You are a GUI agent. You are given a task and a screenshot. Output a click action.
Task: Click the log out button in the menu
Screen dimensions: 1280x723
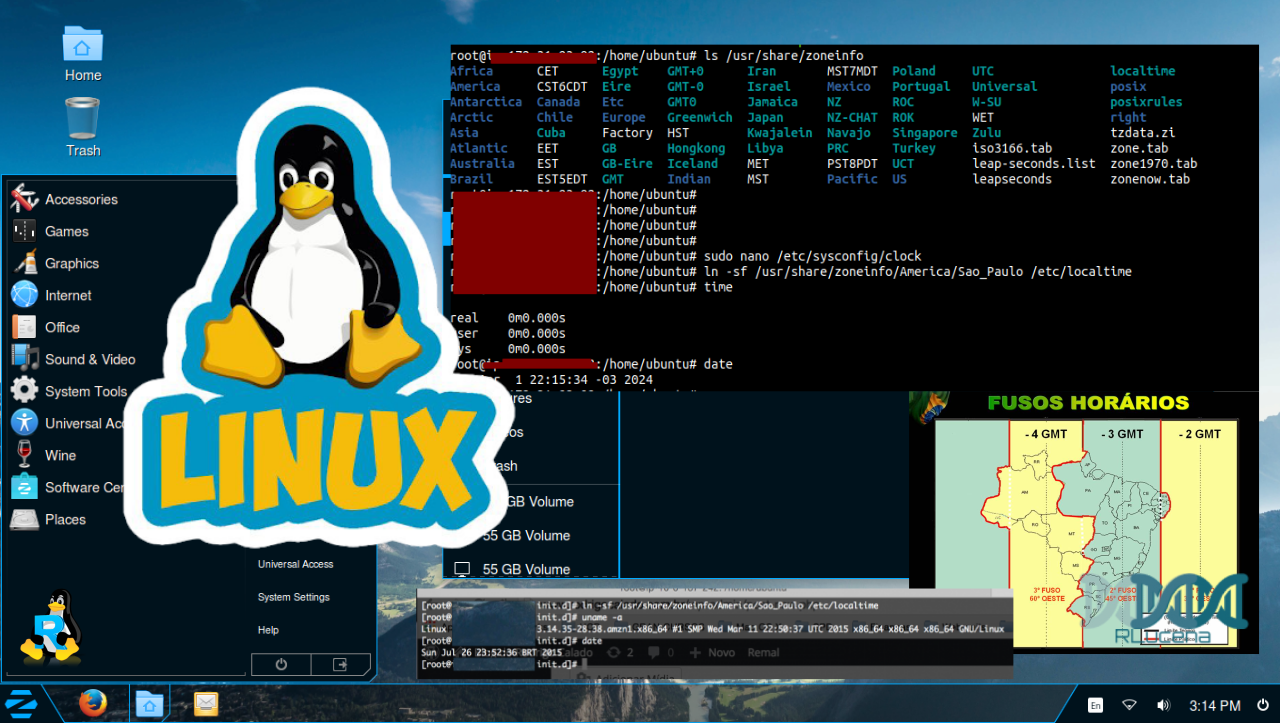coord(340,664)
